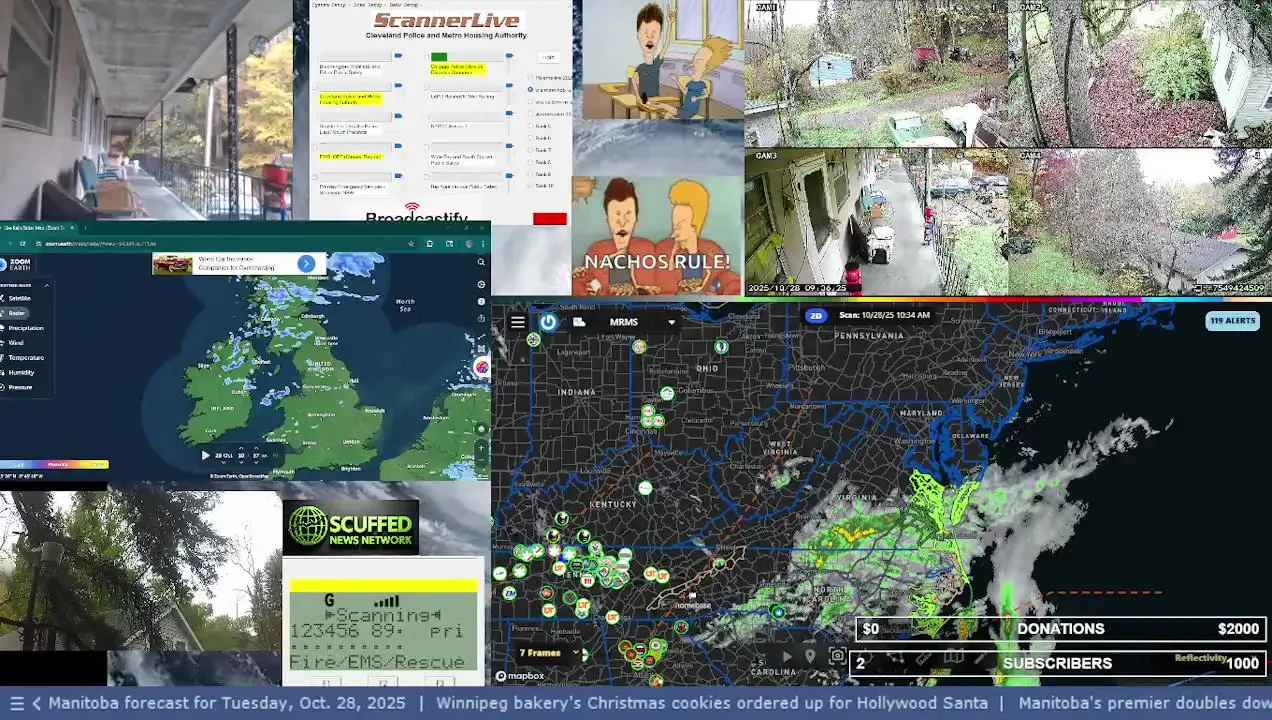Viewport: 1272px width, 720px height.
Task: Play the radar loop animation
Action: 786,657
